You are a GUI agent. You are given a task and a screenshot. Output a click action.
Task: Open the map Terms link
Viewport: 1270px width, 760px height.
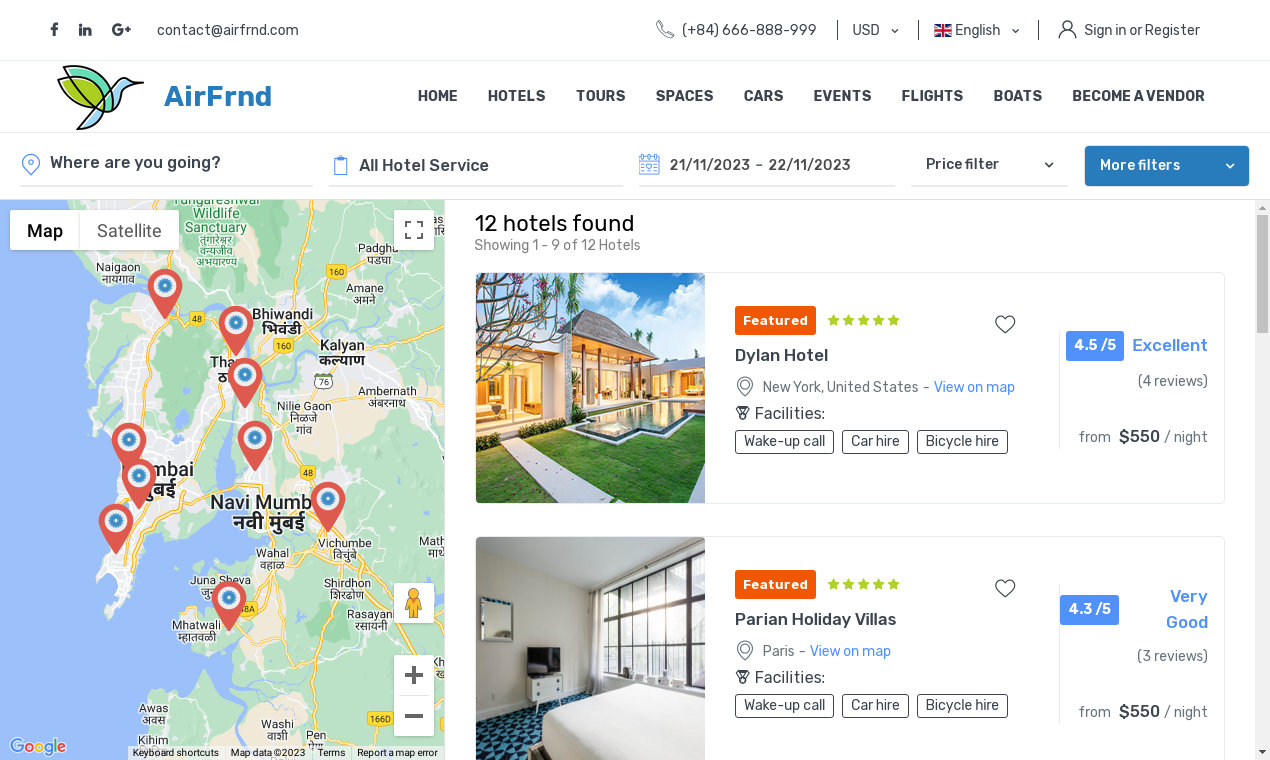pos(331,753)
